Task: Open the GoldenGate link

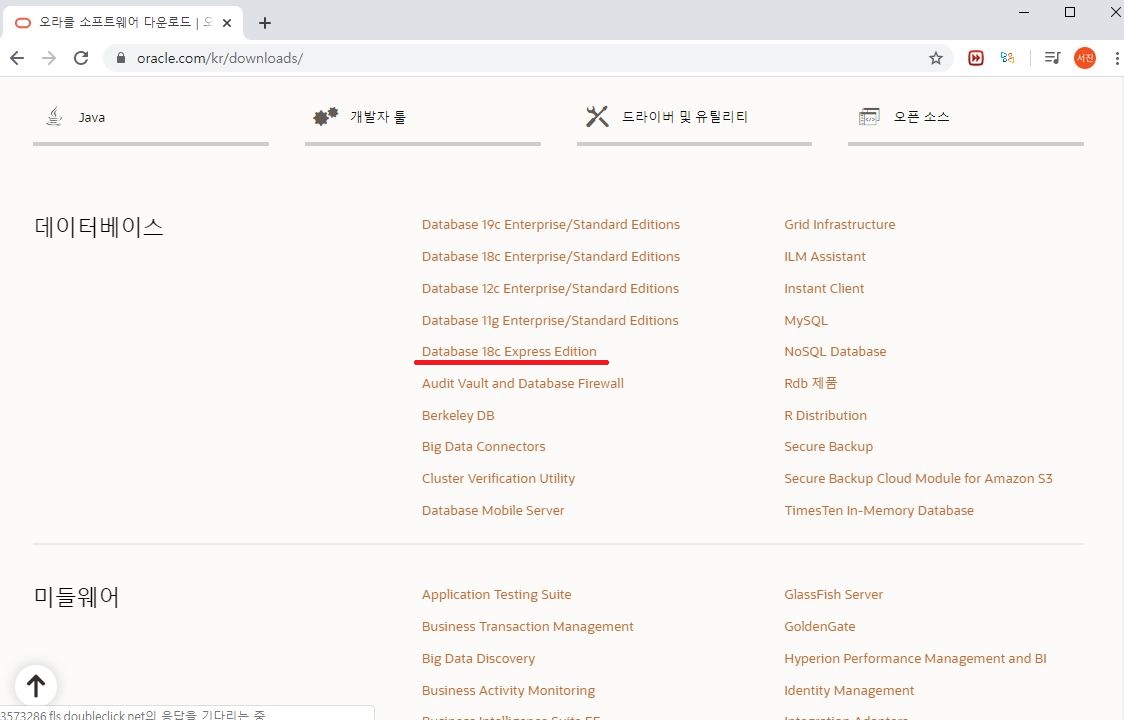Action: click(x=819, y=627)
